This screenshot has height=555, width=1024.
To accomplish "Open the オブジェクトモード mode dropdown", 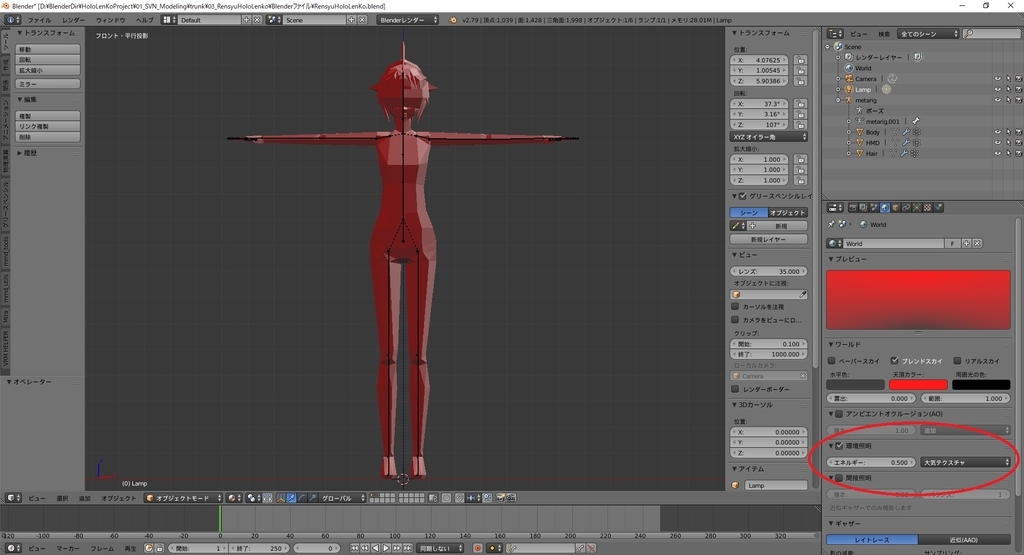I will 182,497.
